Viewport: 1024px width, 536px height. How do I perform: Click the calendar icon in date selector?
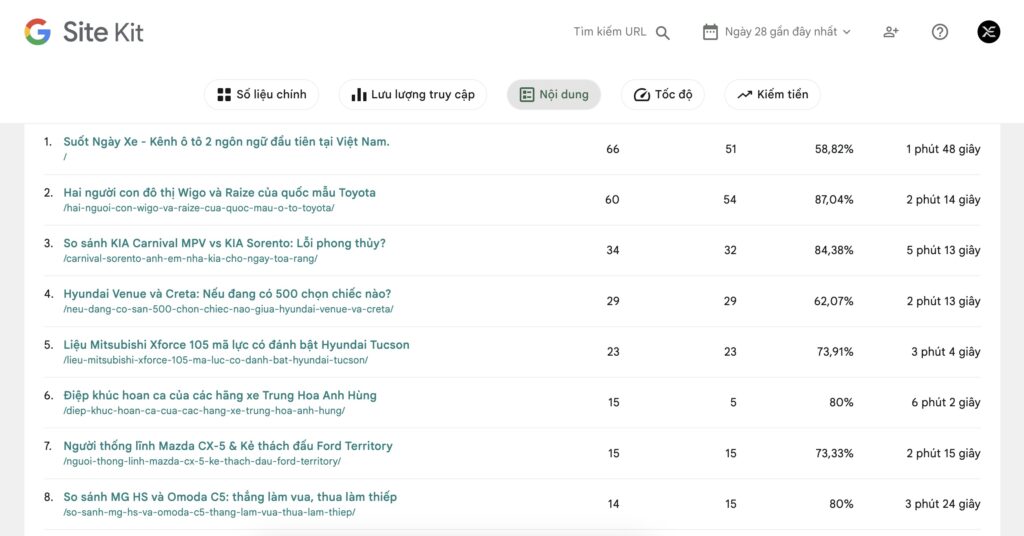(710, 32)
